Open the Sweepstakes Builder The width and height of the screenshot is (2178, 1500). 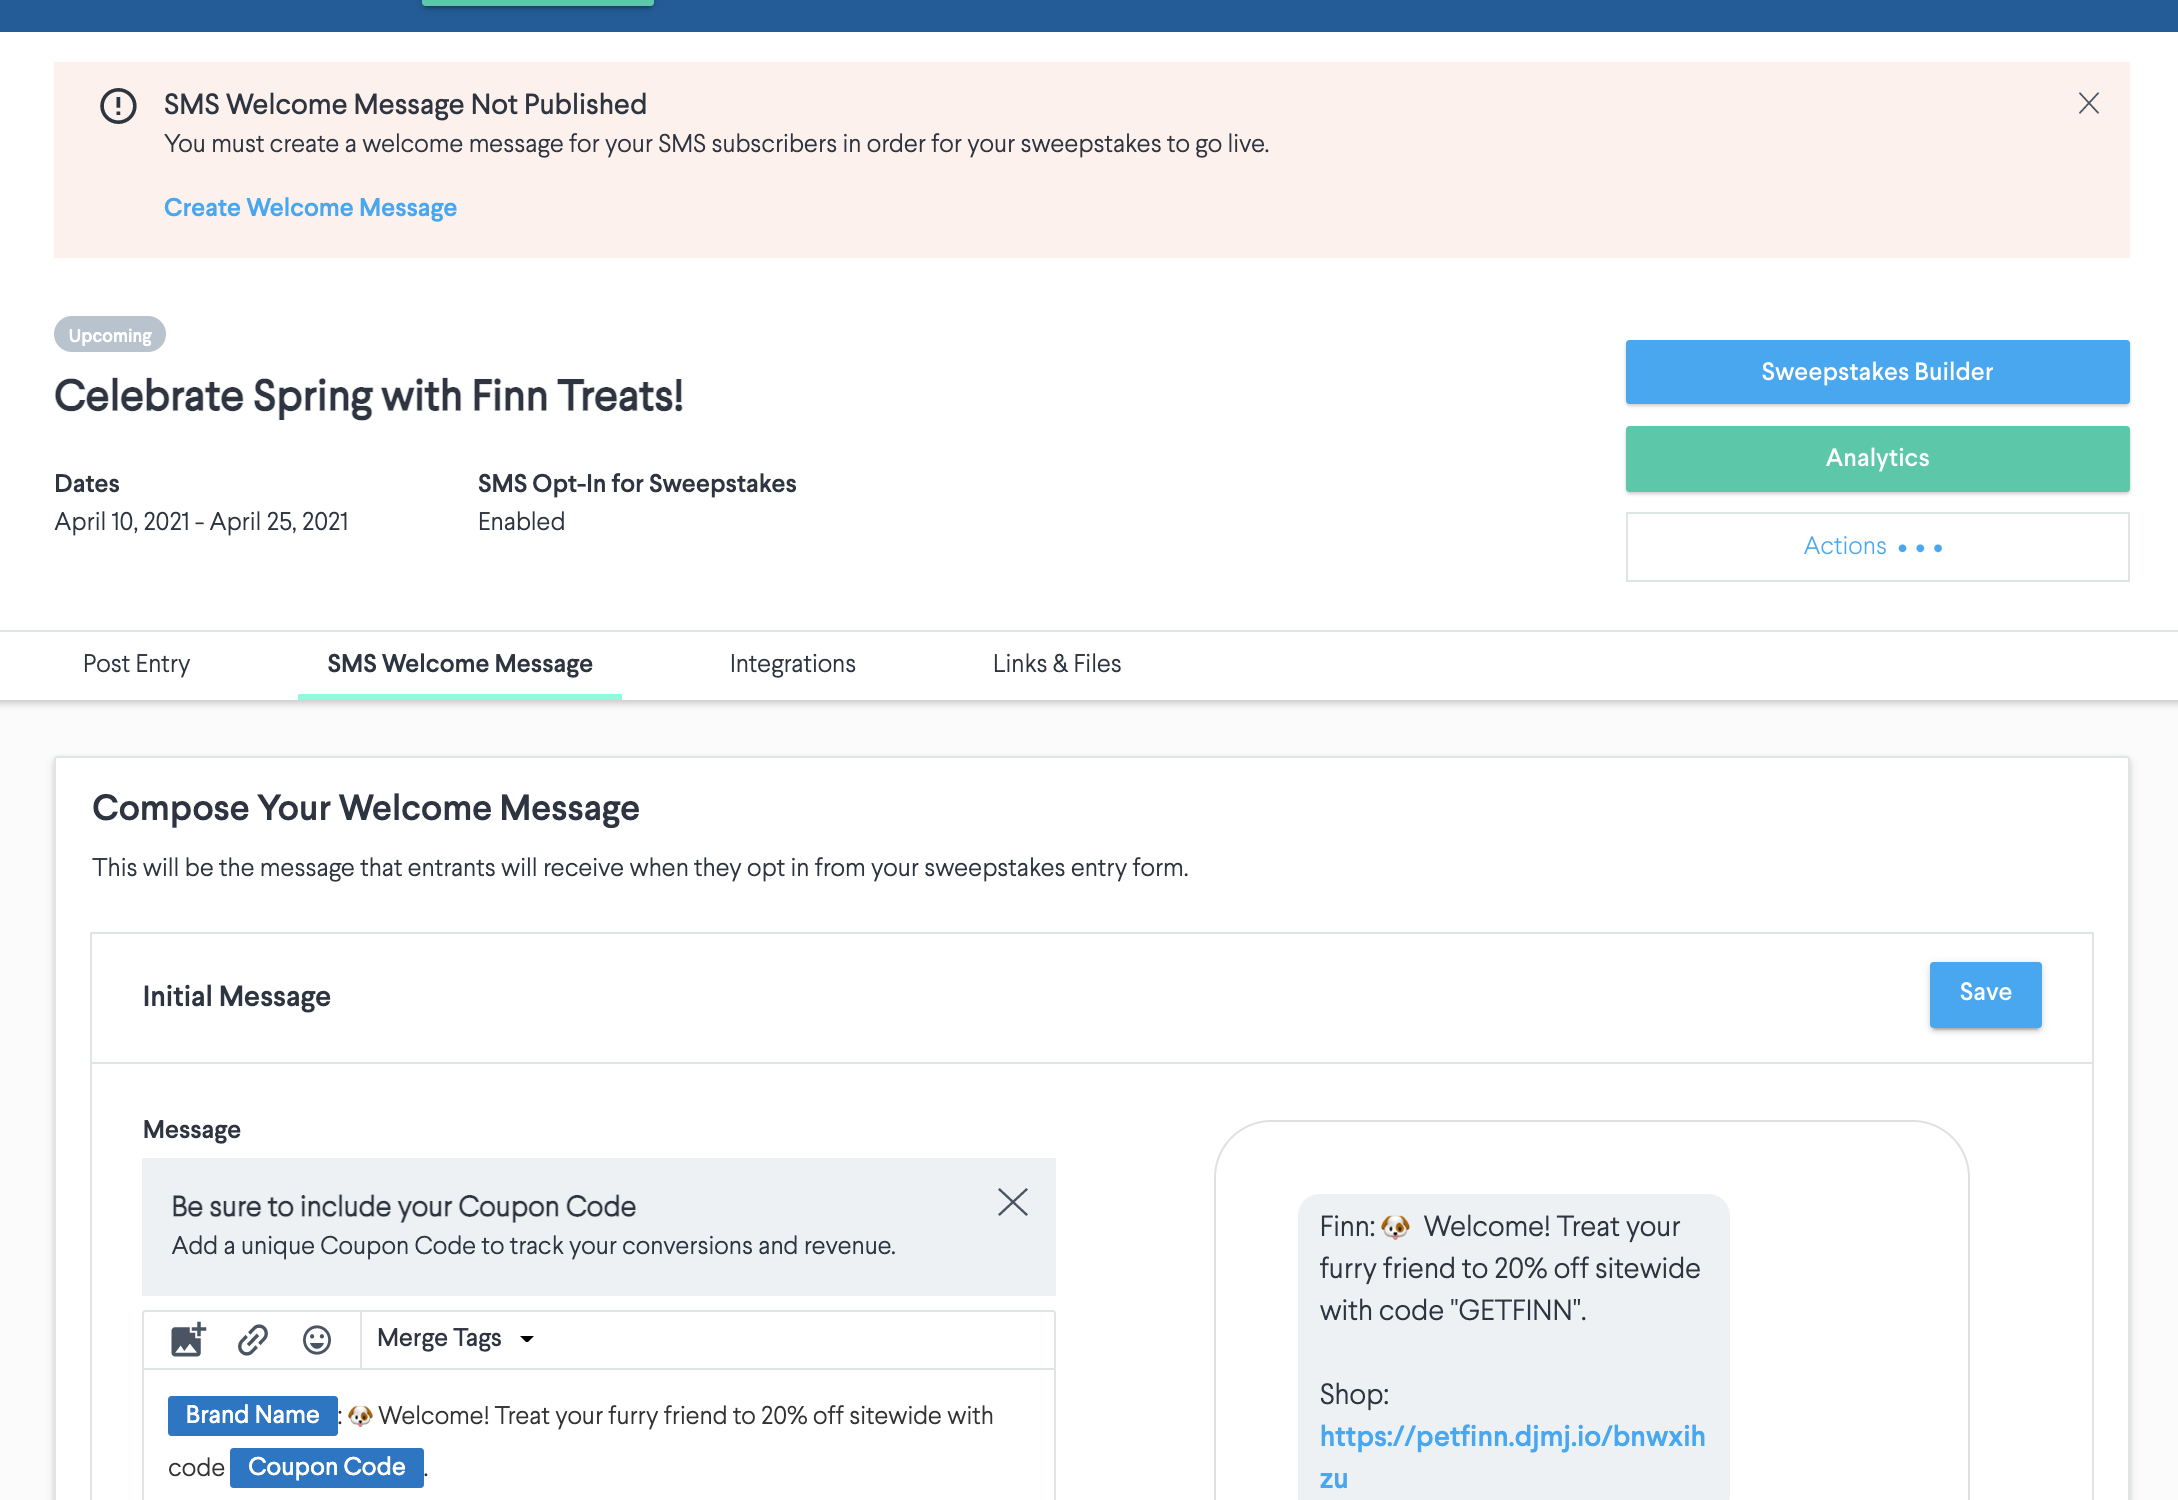pyautogui.click(x=1877, y=372)
